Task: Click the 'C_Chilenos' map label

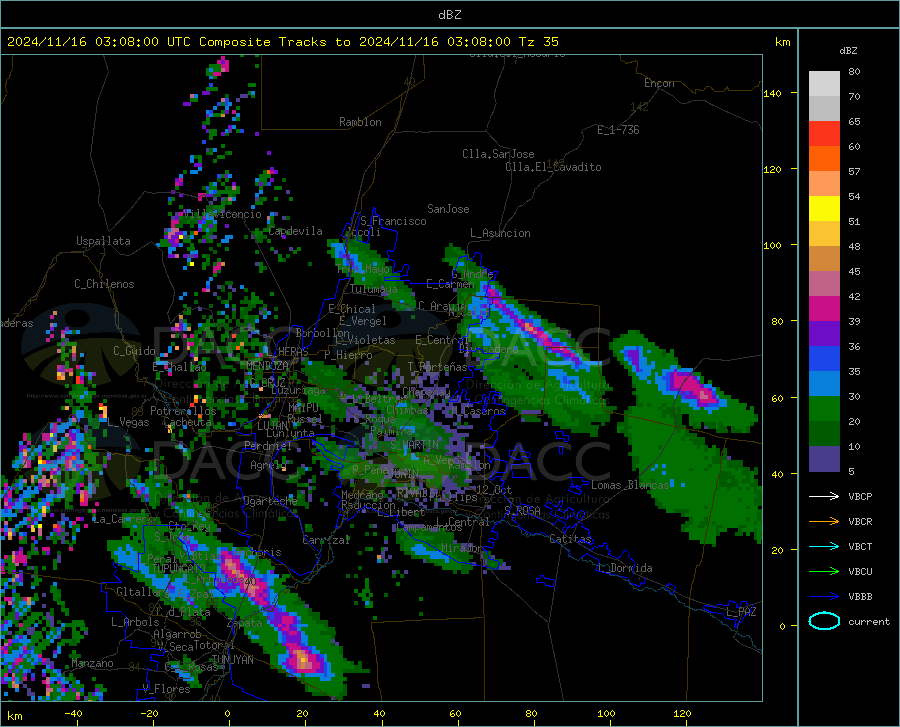Action: click(x=104, y=284)
